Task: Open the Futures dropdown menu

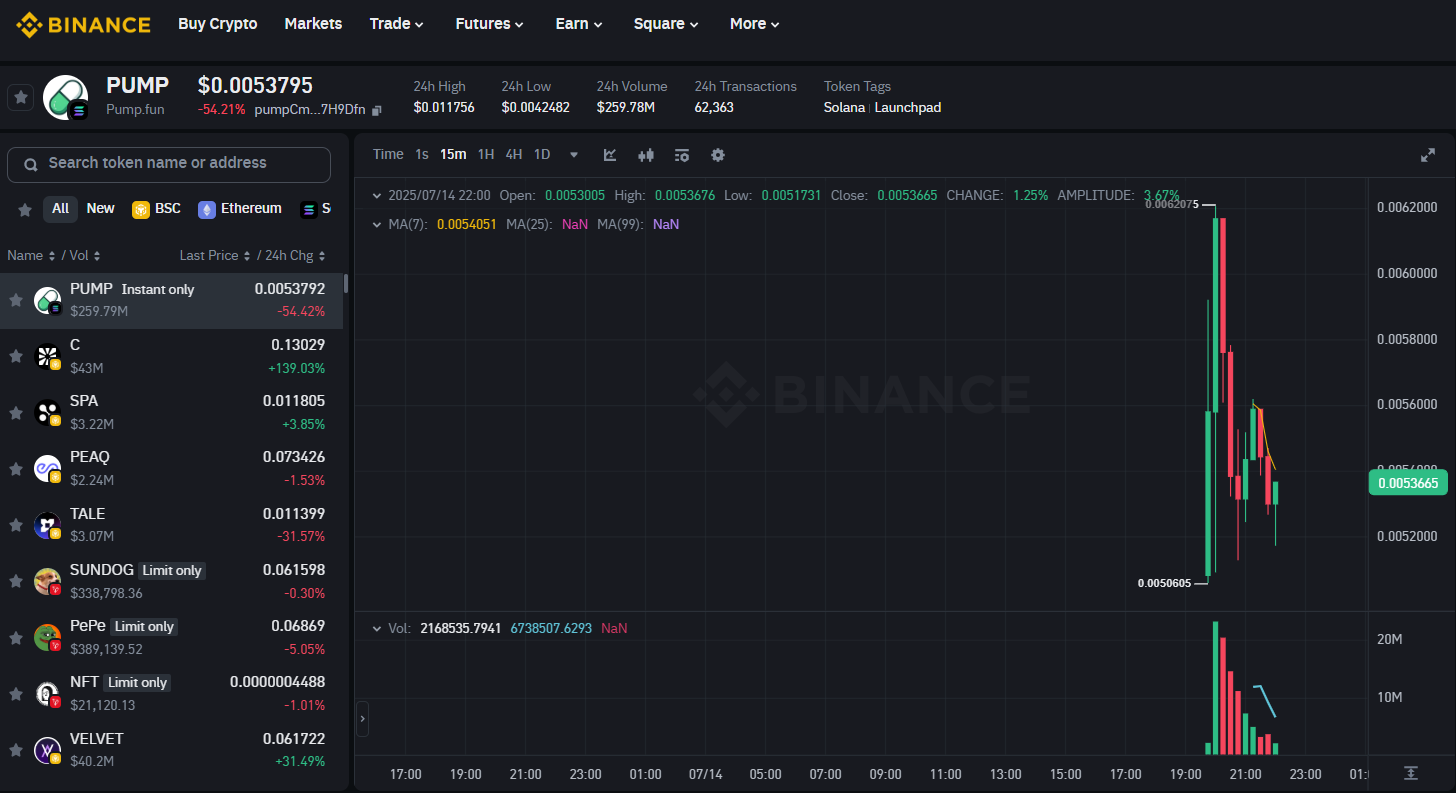Action: point(490,24)
